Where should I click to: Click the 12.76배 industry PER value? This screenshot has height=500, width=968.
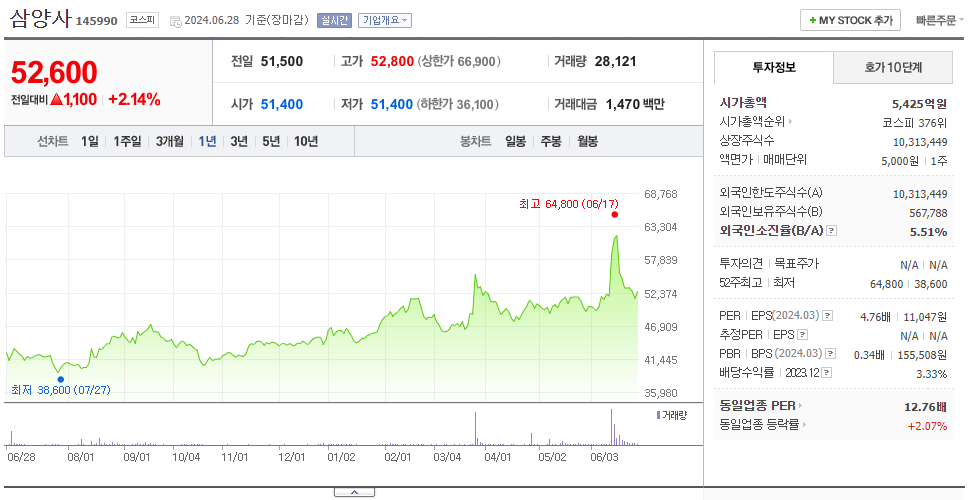pos(925,407)
